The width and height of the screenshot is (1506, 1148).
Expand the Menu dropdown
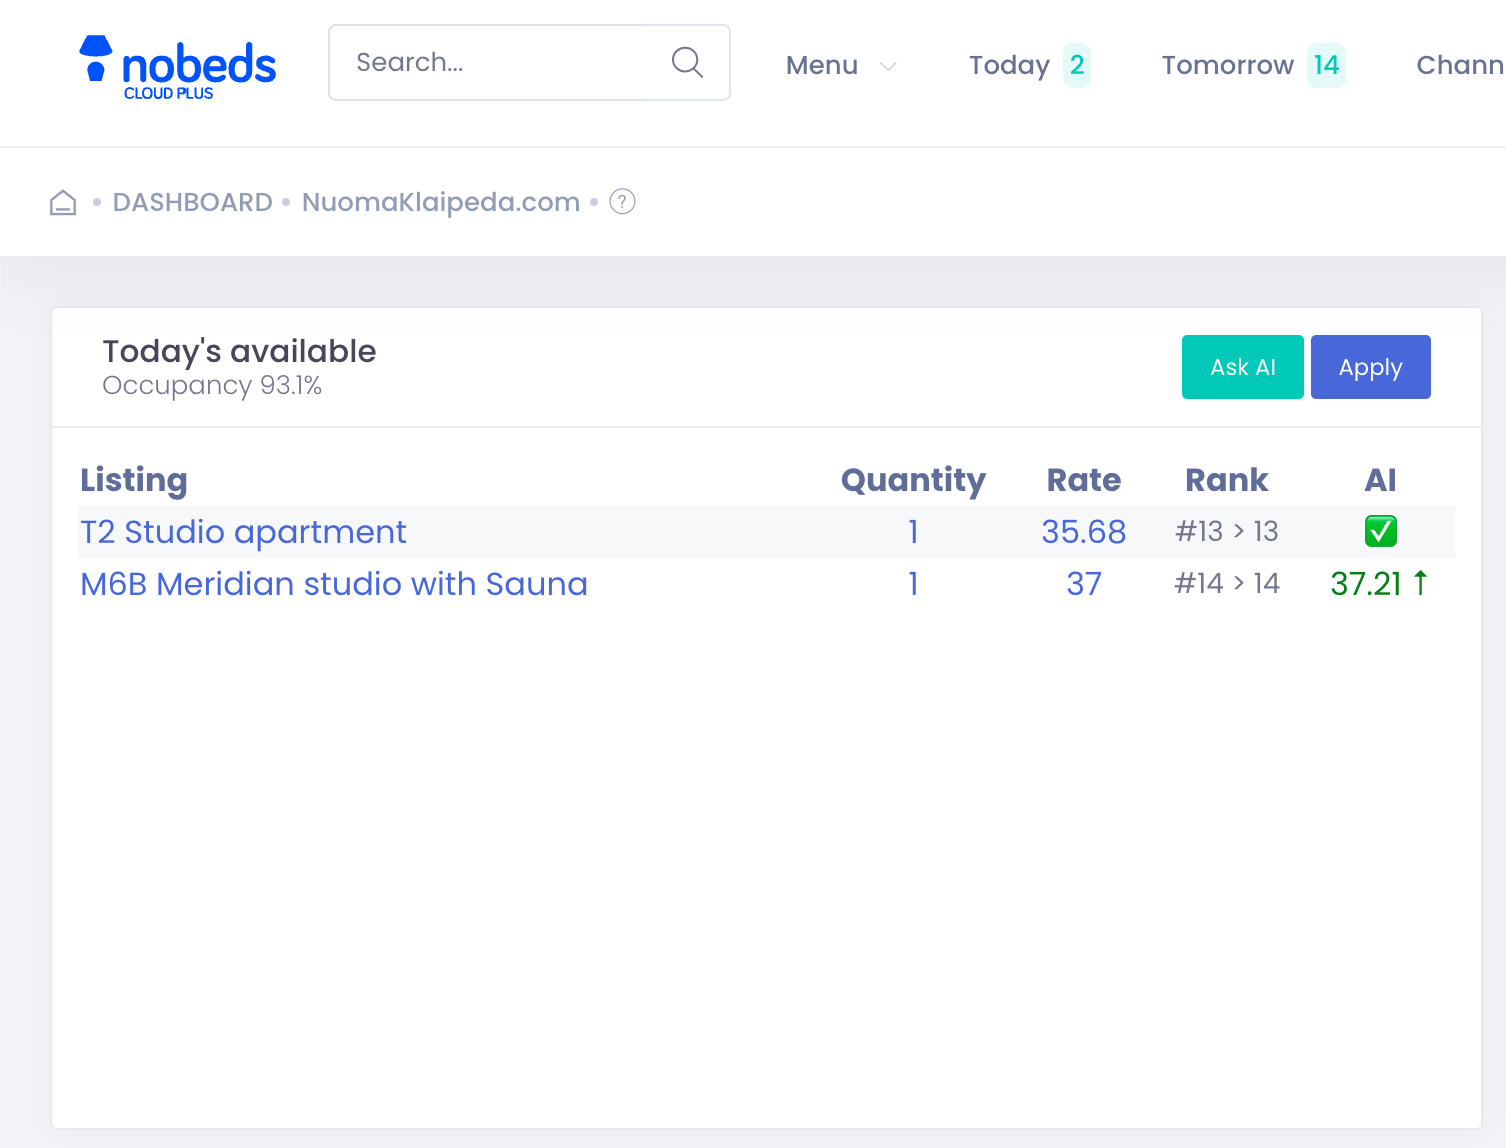click(822, 65)
